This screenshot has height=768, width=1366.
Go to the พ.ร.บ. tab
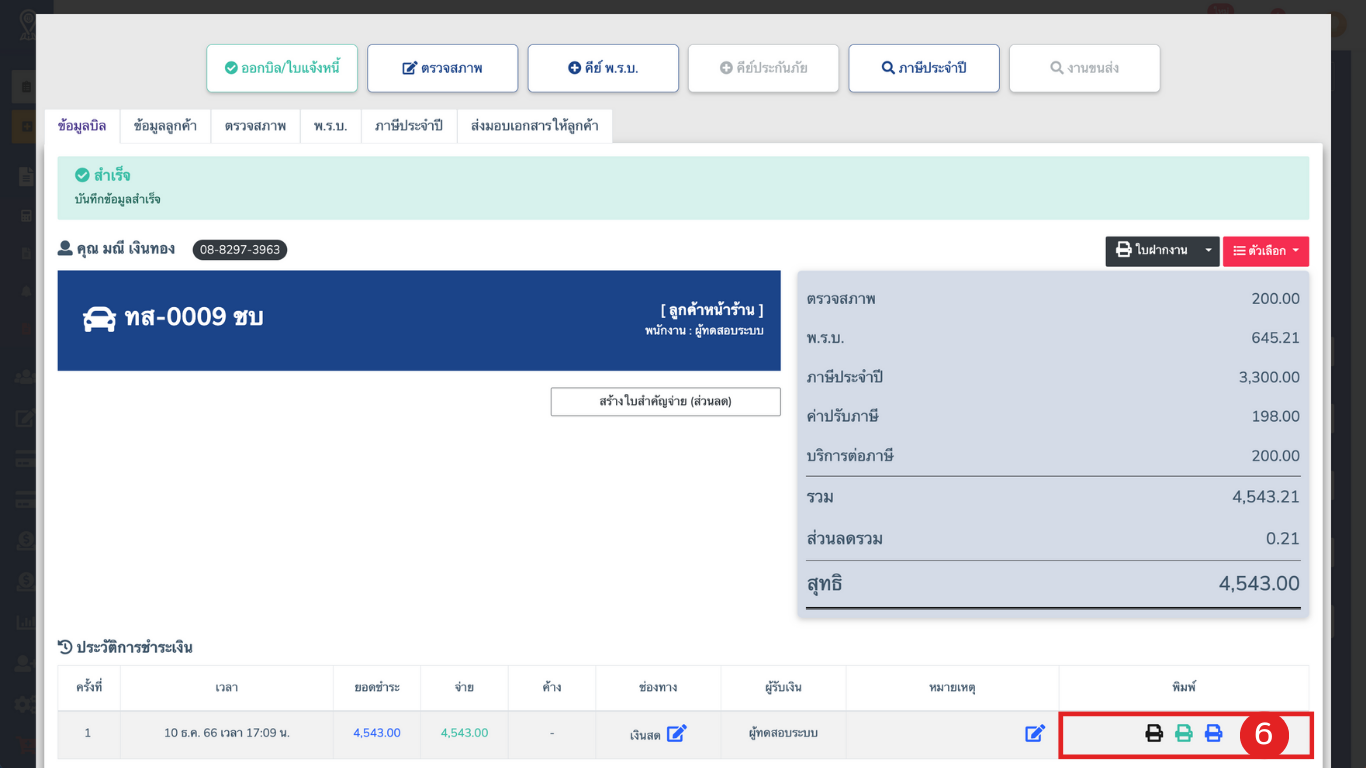coord(330,126)
